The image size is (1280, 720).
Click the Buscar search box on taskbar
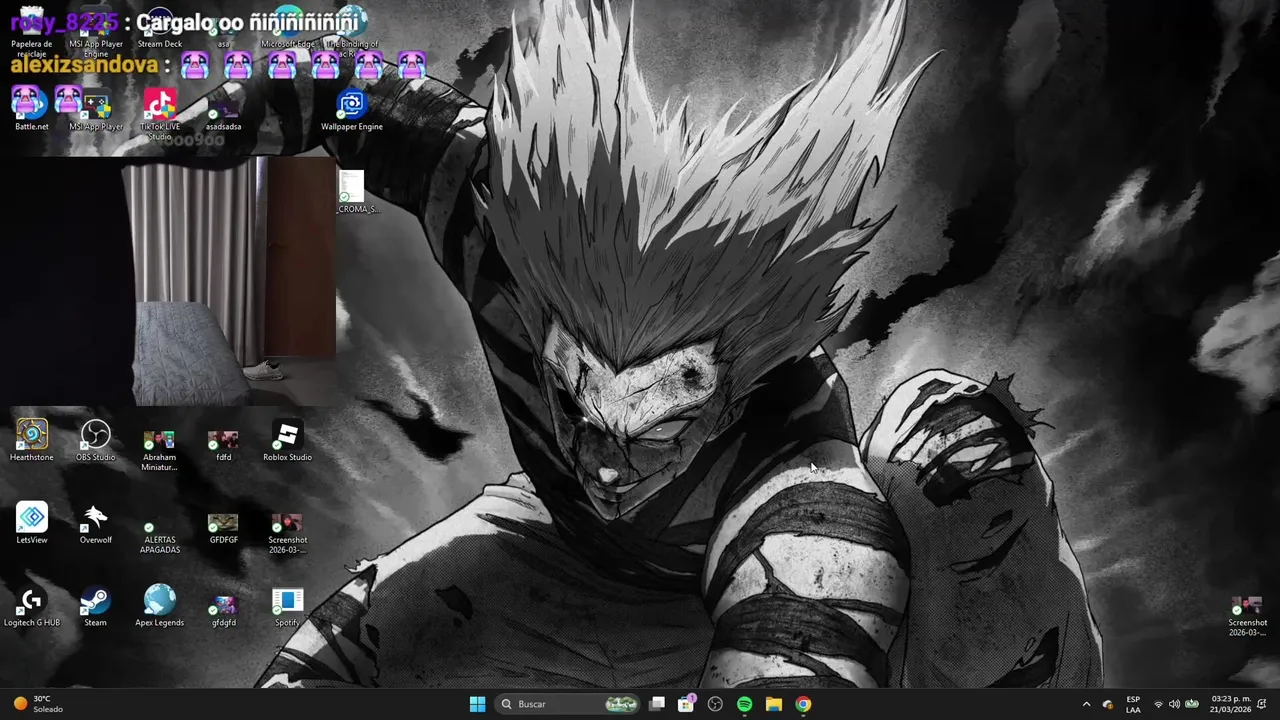coord(569,704)
